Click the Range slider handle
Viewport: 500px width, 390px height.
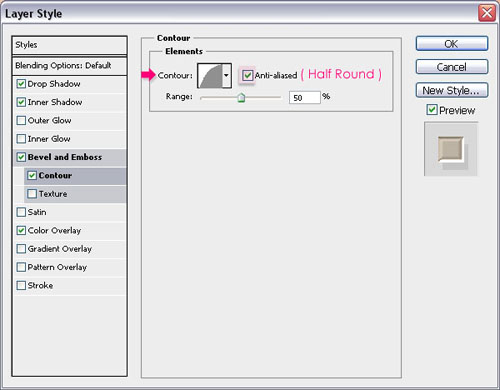point(241,98)
